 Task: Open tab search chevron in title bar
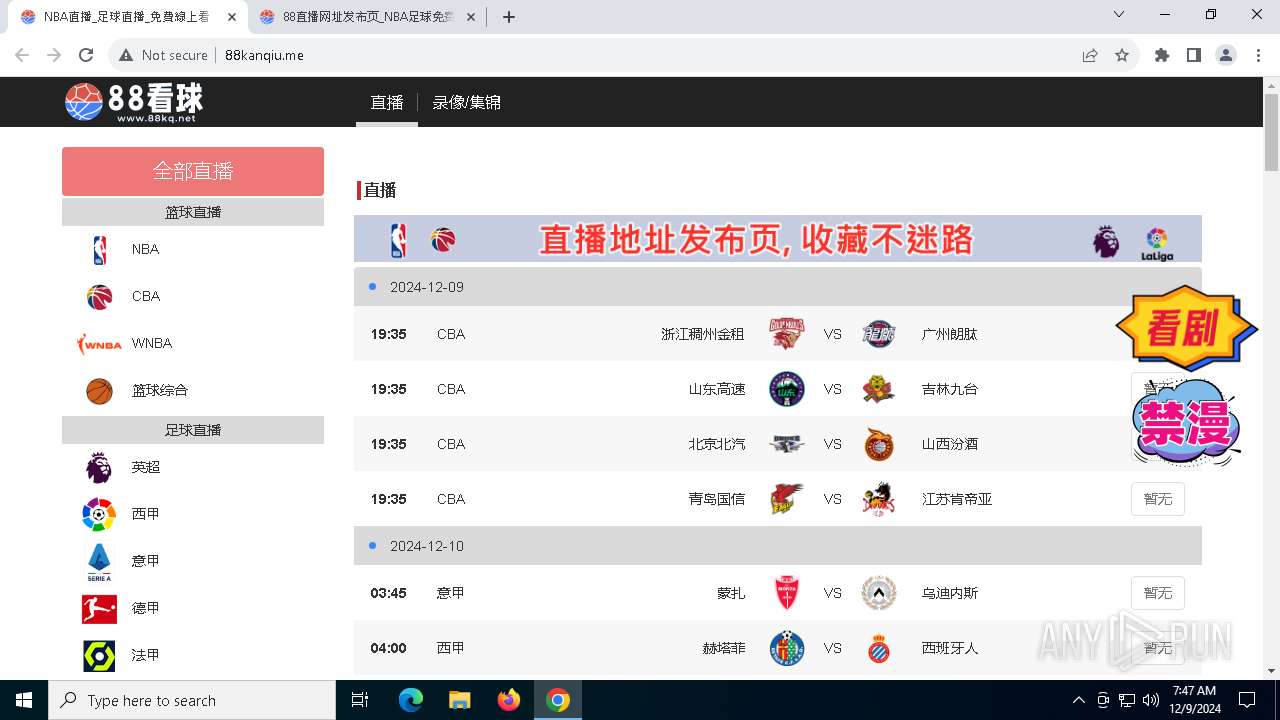pos(1119,15)
